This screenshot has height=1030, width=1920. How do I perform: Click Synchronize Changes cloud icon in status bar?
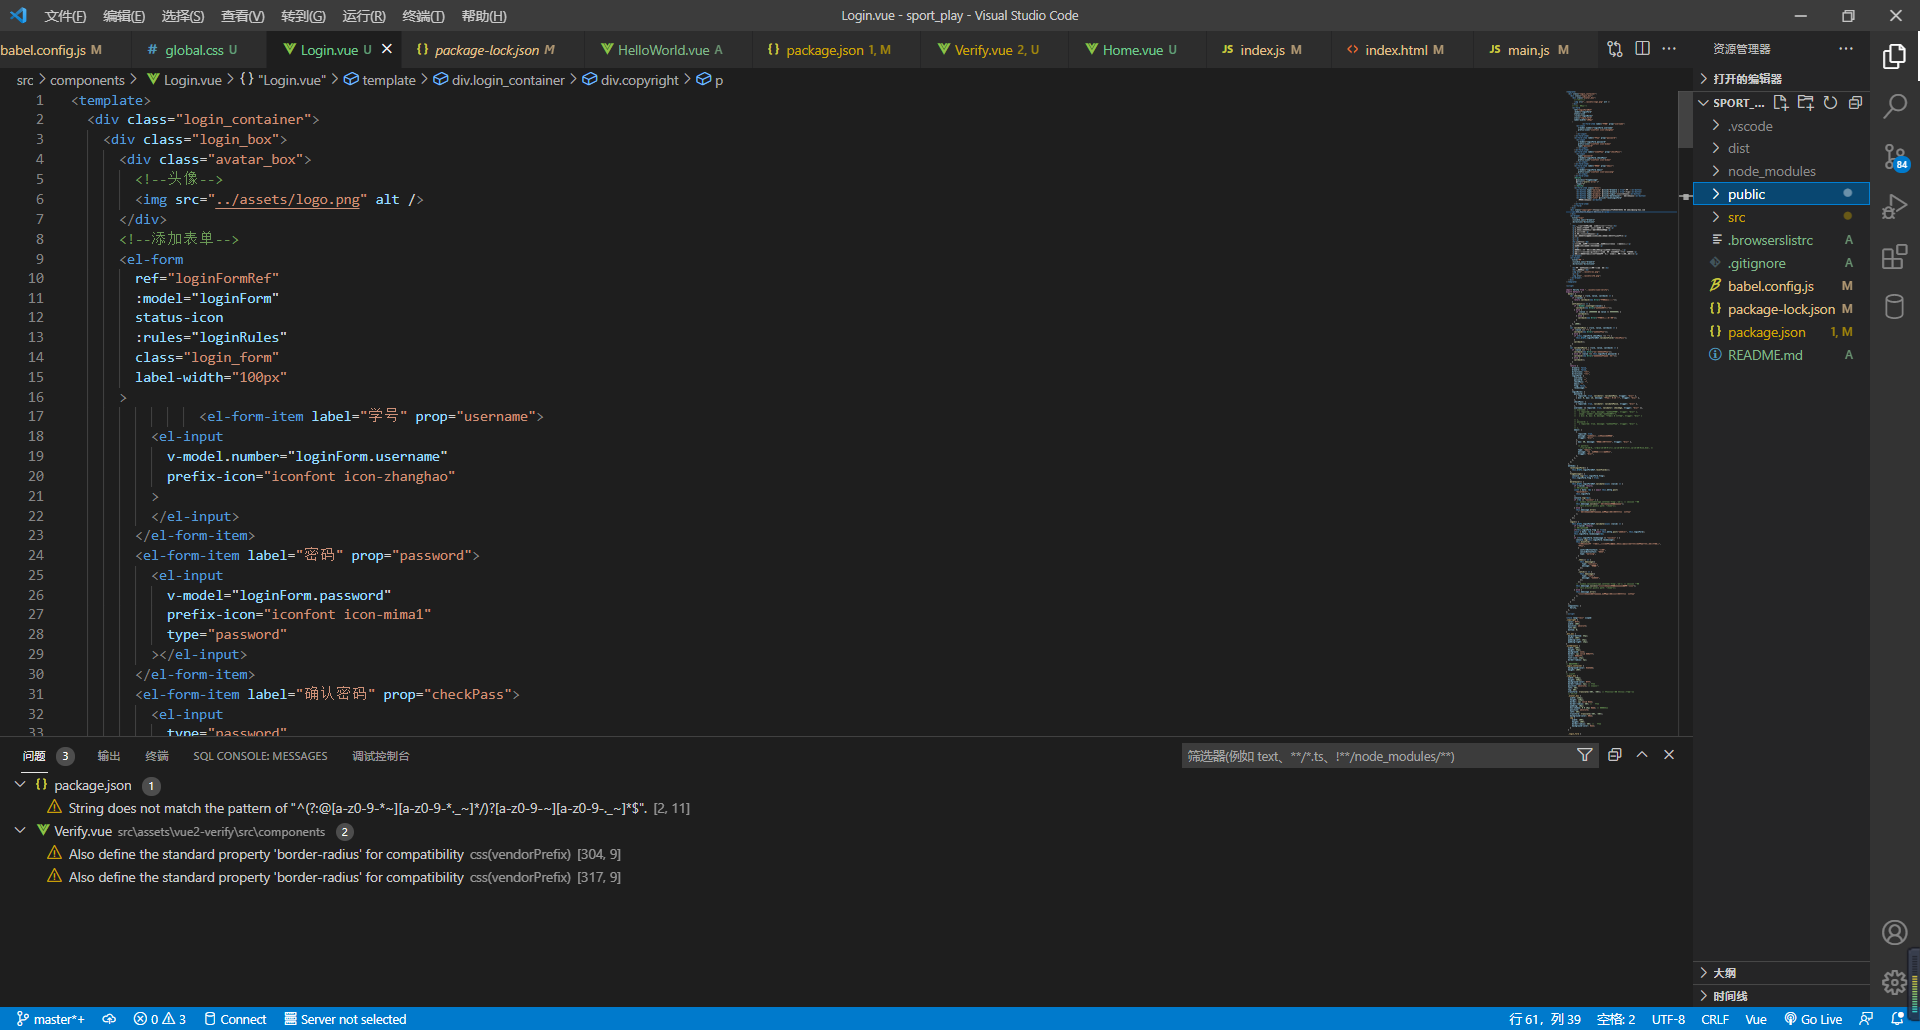tap(110, 1019)
